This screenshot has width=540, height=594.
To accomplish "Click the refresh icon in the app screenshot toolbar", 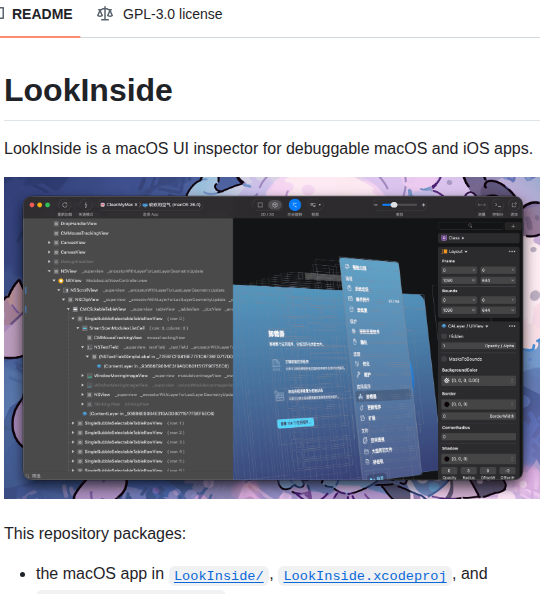I will (x=65, y=205).
